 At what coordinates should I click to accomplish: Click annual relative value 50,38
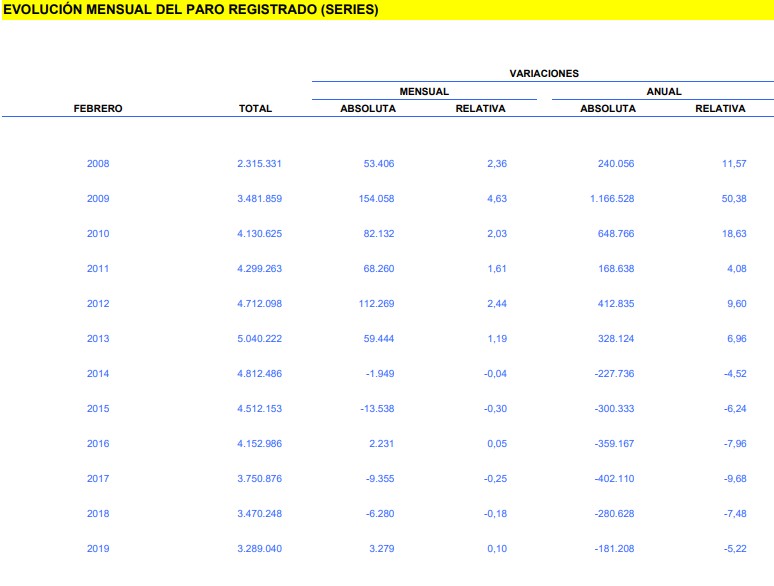(x=734, y=199)
